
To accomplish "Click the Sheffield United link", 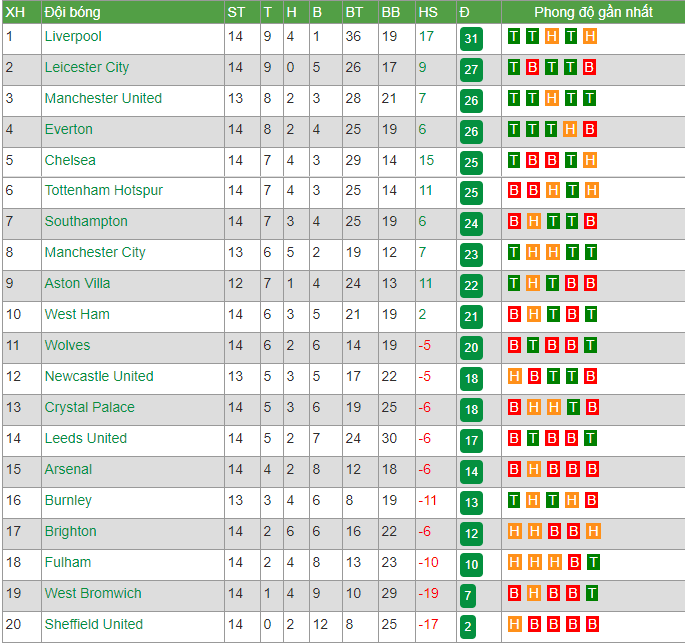I will point(93,624).
